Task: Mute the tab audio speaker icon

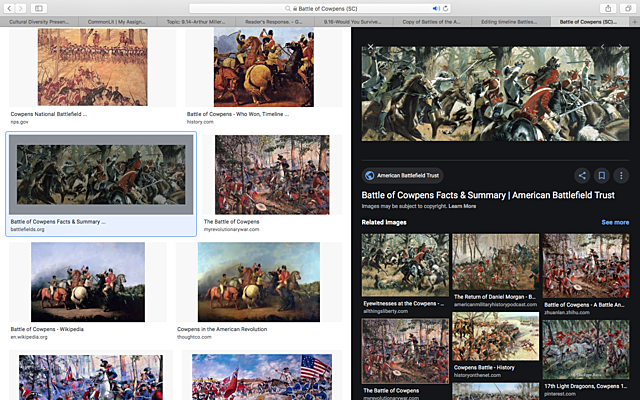Action: (436, 8)
